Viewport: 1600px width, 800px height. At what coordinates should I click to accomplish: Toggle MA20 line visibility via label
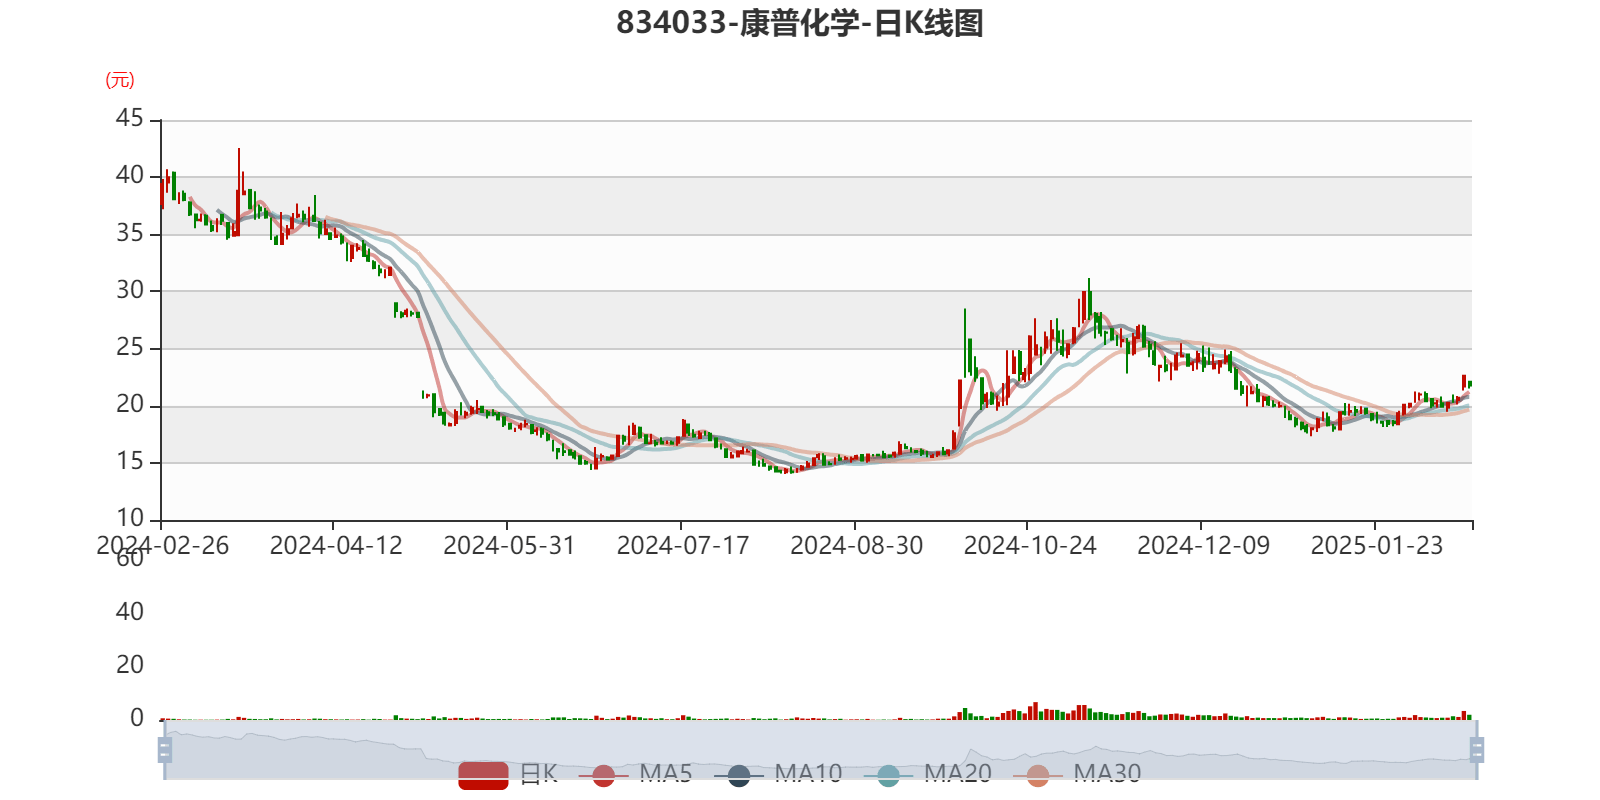click(x=957, y=773)
